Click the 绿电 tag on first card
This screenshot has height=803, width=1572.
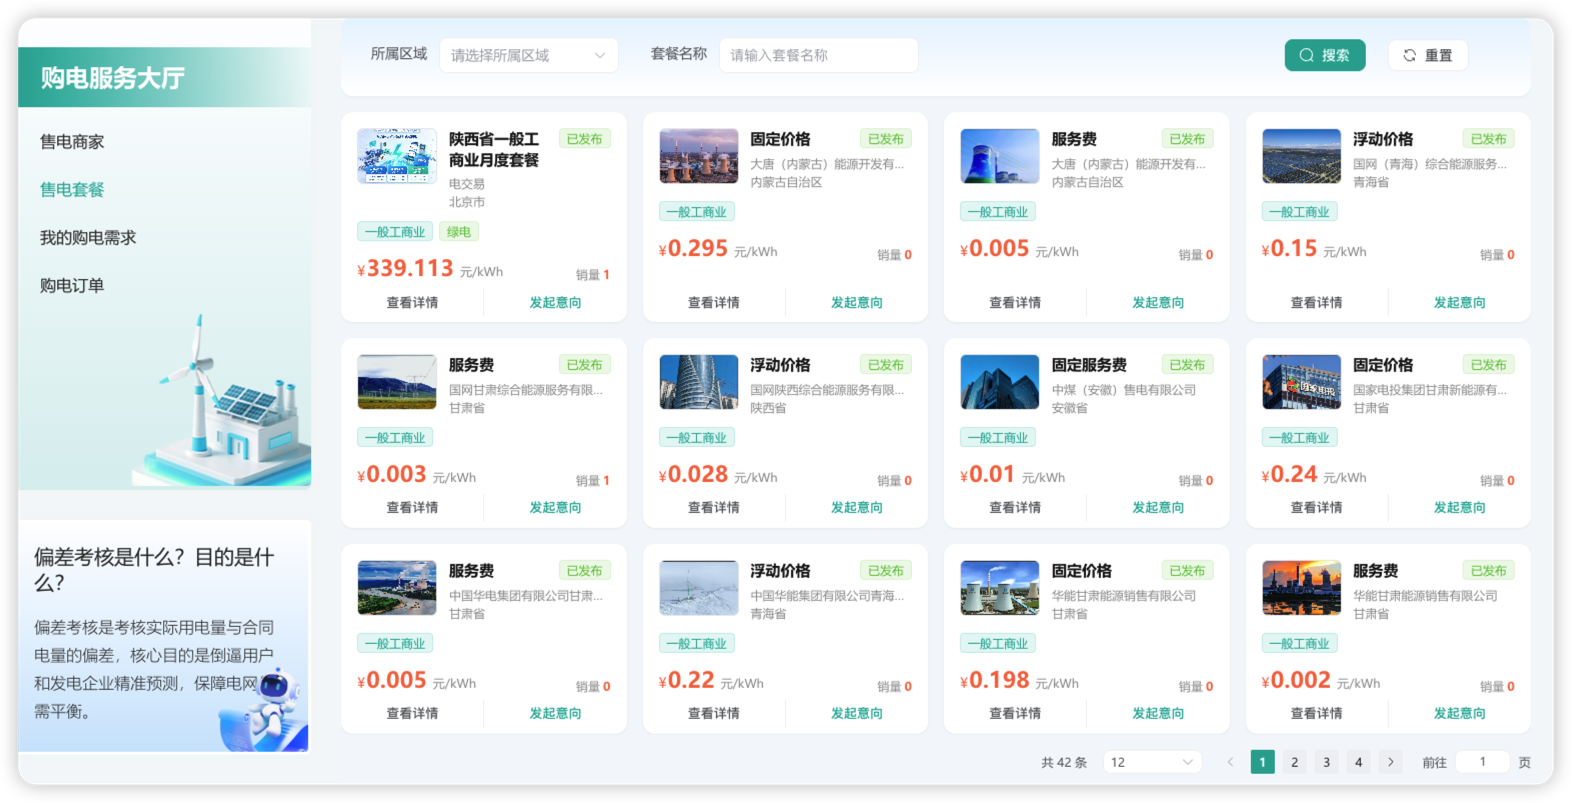(459, 232)
